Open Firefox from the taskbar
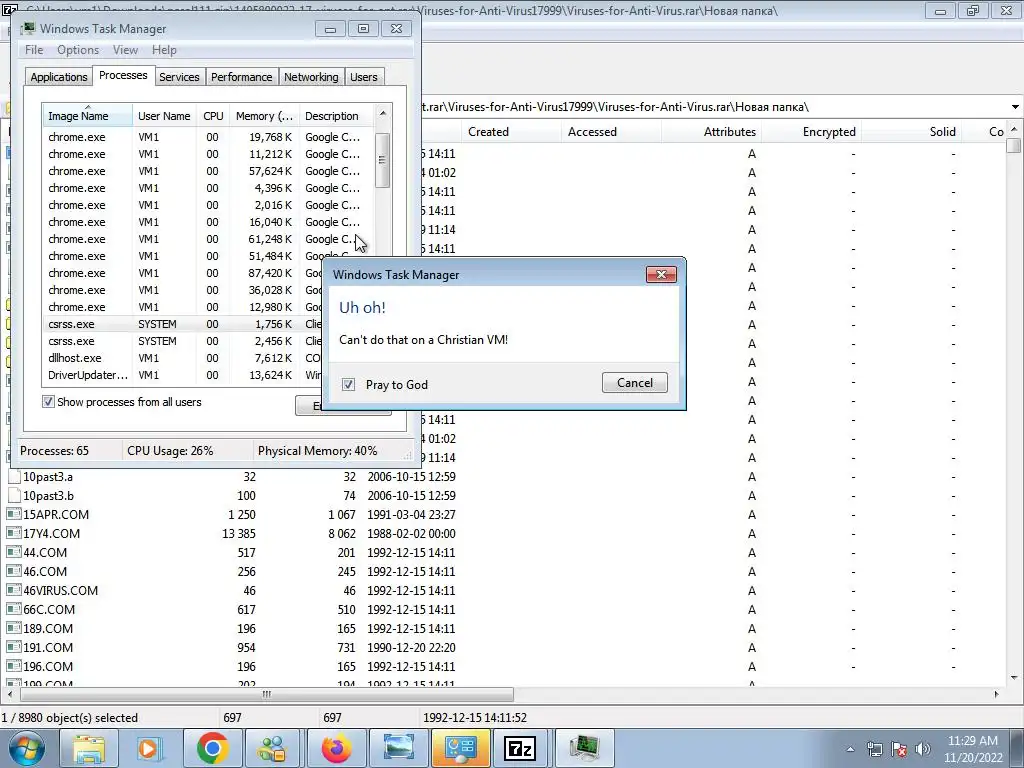 tap(336, 748)
